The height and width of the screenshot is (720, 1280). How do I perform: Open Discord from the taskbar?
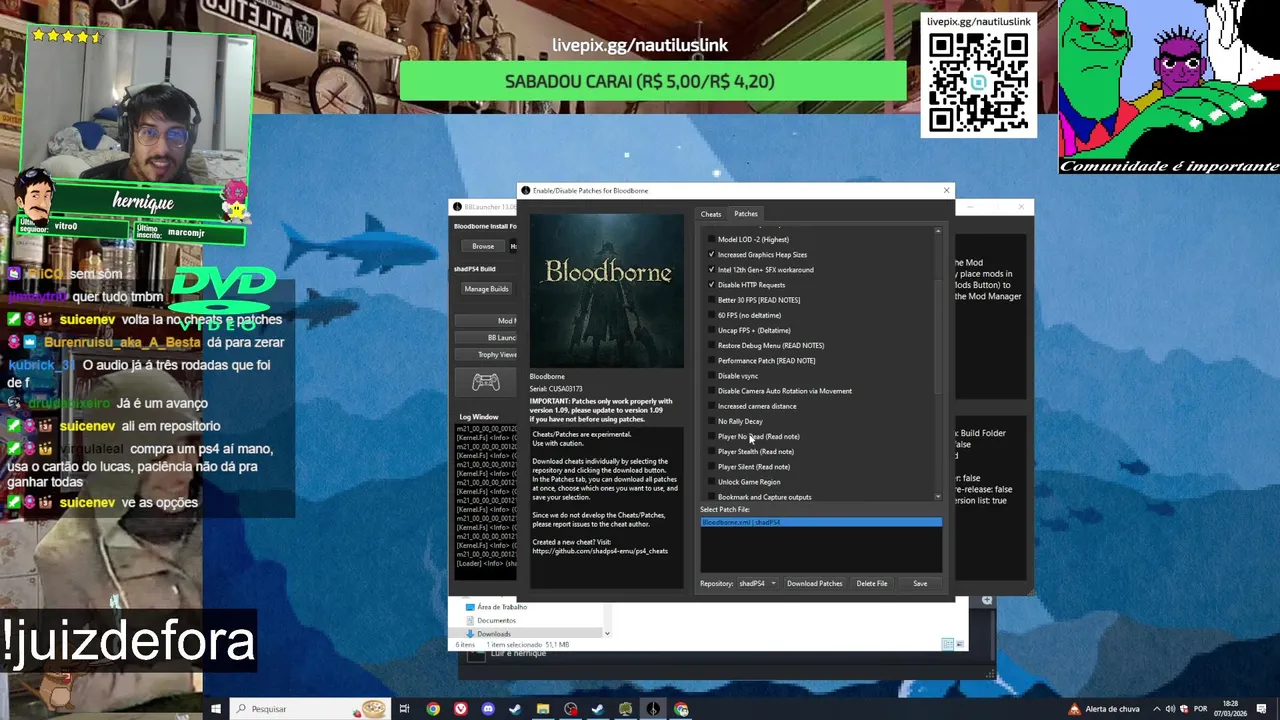coord(487,709)
